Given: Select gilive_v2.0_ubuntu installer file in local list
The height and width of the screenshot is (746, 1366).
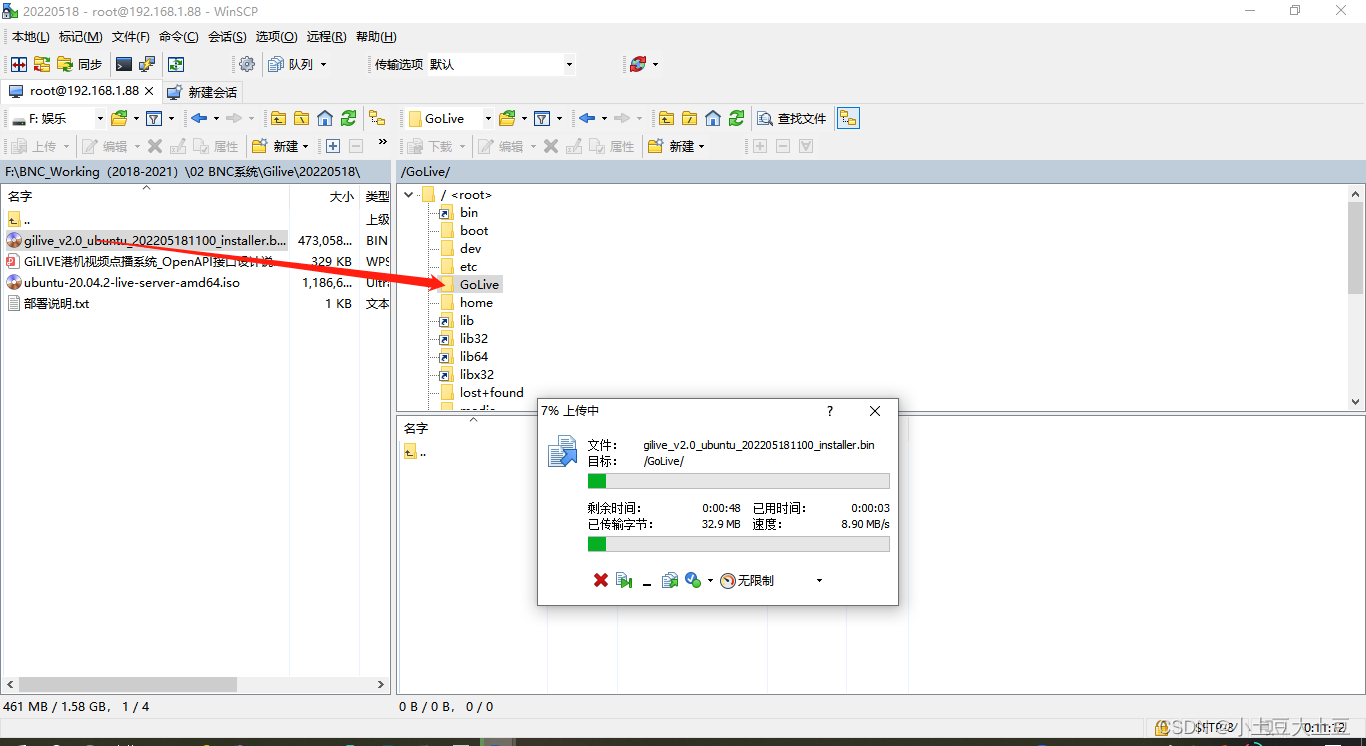Looking at the screenshot, I should coord(146,240).
